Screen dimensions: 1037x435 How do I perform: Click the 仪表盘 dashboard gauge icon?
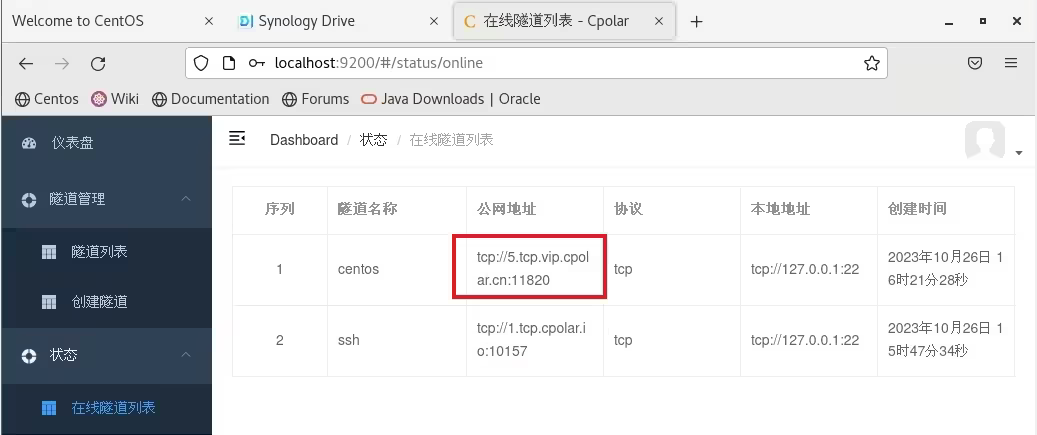click(x=28, y=143)
